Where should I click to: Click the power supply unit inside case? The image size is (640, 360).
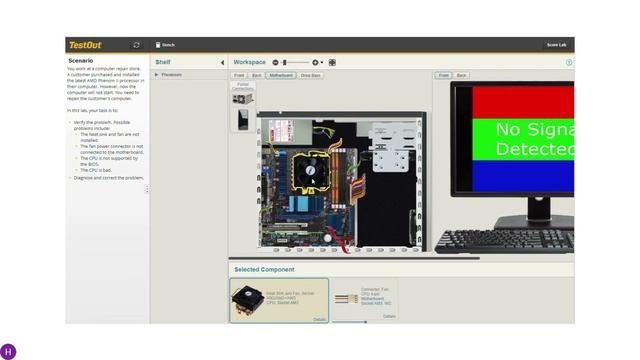(x=288, y=131)
